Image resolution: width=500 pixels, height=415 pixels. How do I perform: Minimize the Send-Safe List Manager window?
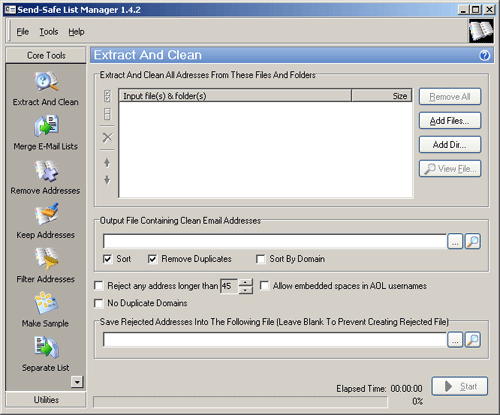tap(463, 10)
